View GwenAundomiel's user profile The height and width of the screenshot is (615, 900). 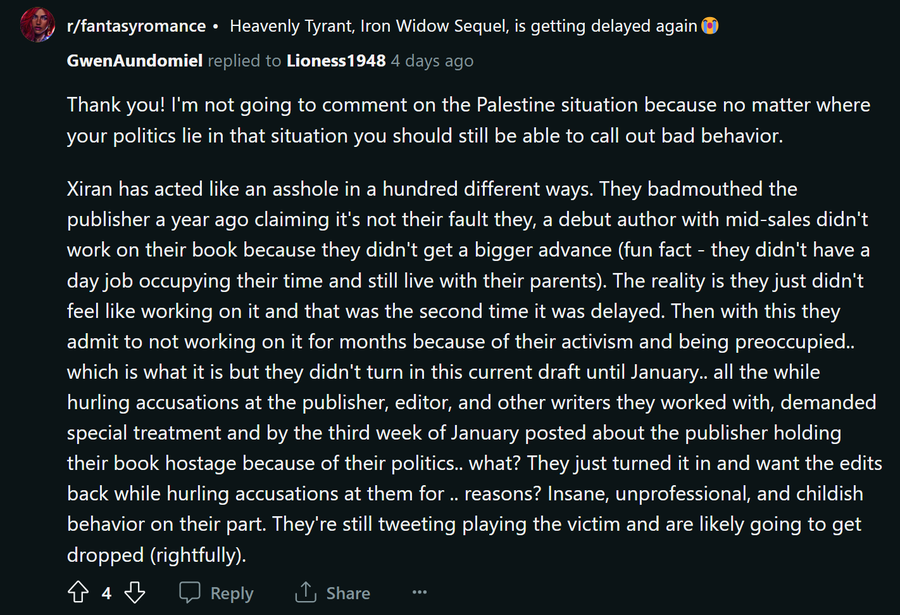pyautogui.click(x=134, y=60)
